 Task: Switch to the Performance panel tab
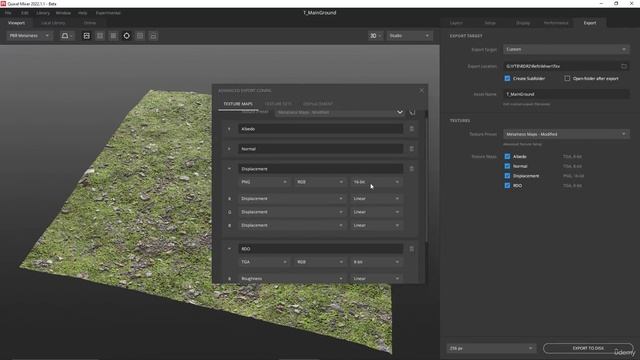[556, 23]
